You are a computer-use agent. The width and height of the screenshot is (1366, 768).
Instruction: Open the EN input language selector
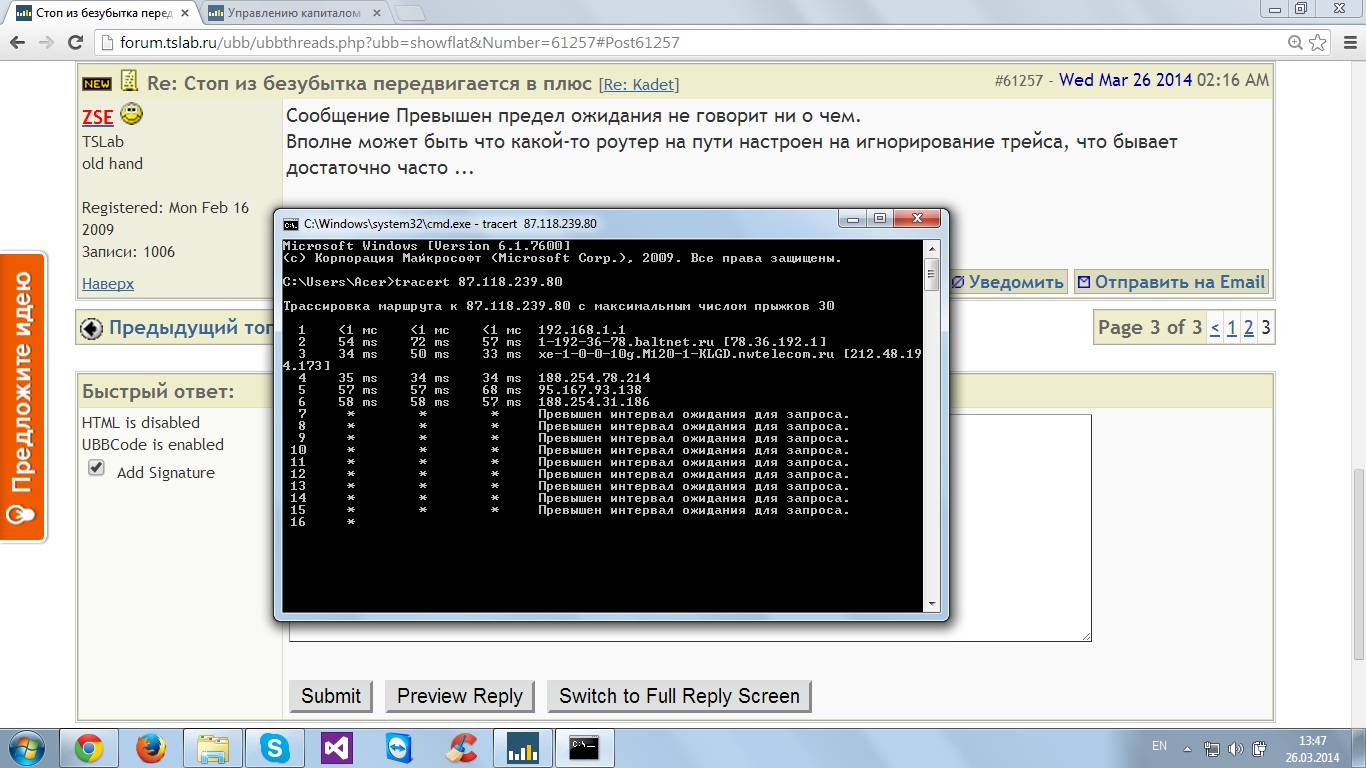pos(1159,746)
